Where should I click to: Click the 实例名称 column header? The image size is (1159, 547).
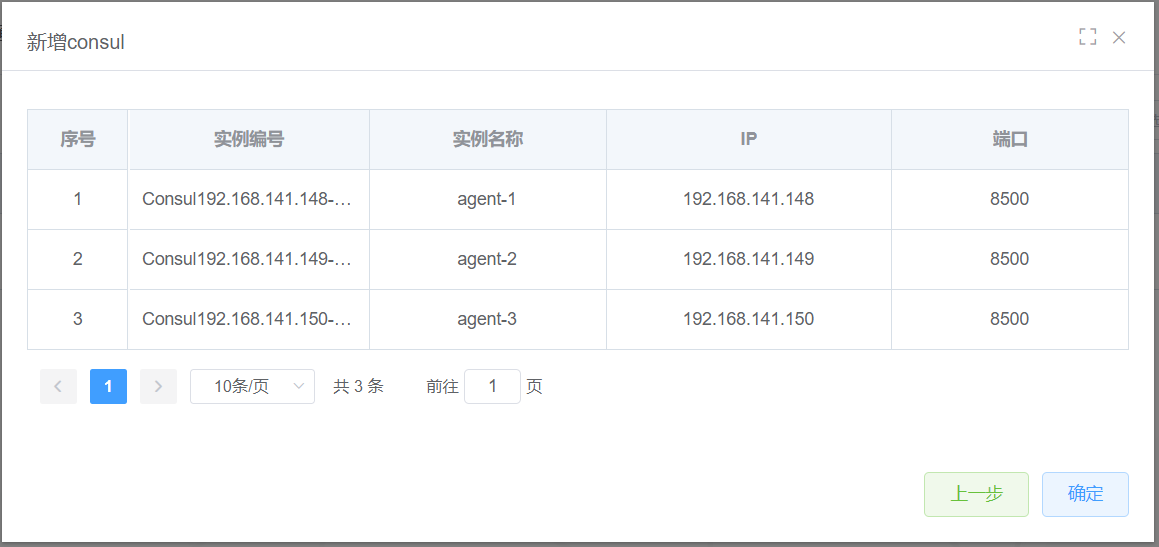(487, 140)
